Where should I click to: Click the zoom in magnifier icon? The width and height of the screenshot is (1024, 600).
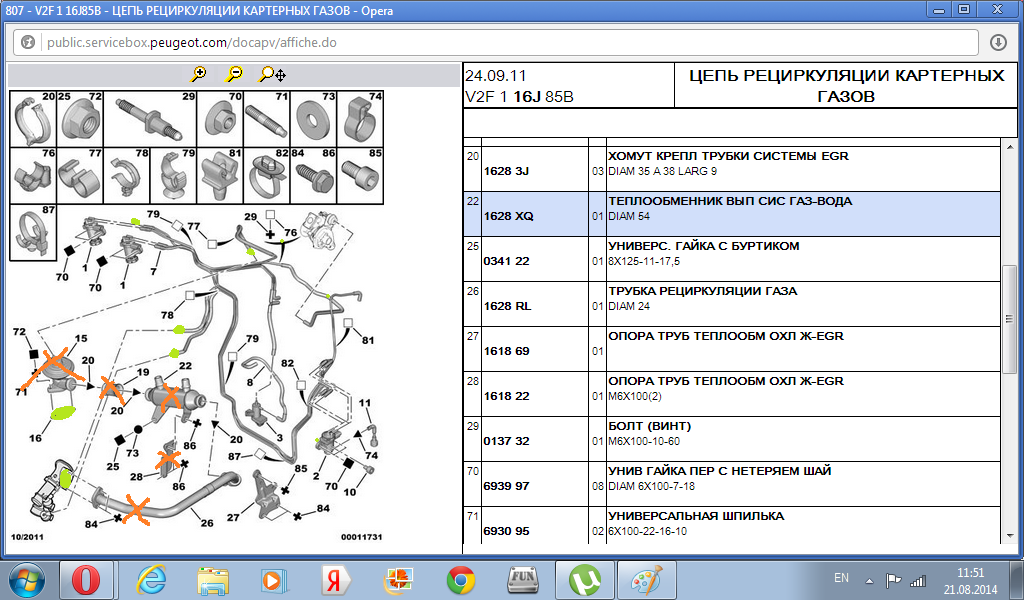199,74
